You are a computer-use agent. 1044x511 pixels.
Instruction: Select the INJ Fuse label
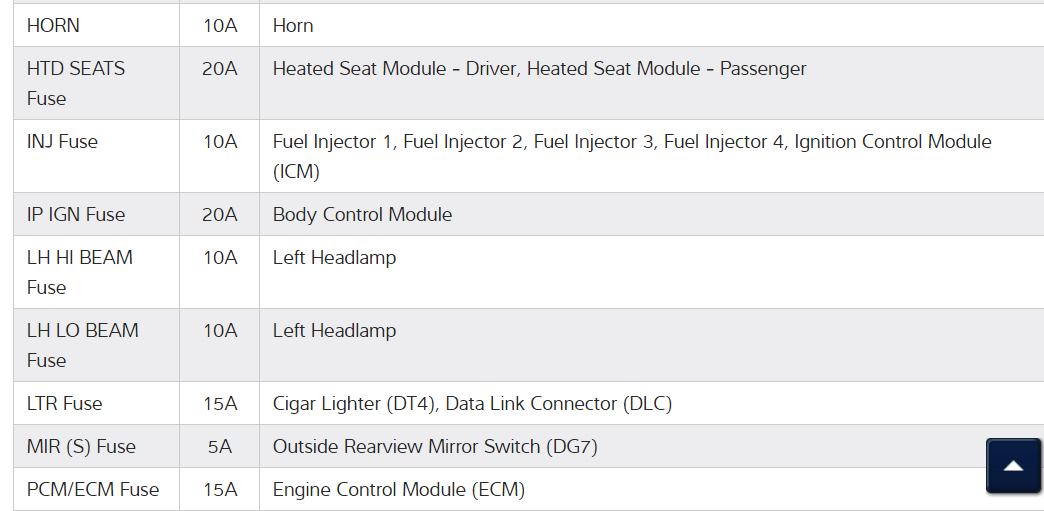[x=62, y=142]
